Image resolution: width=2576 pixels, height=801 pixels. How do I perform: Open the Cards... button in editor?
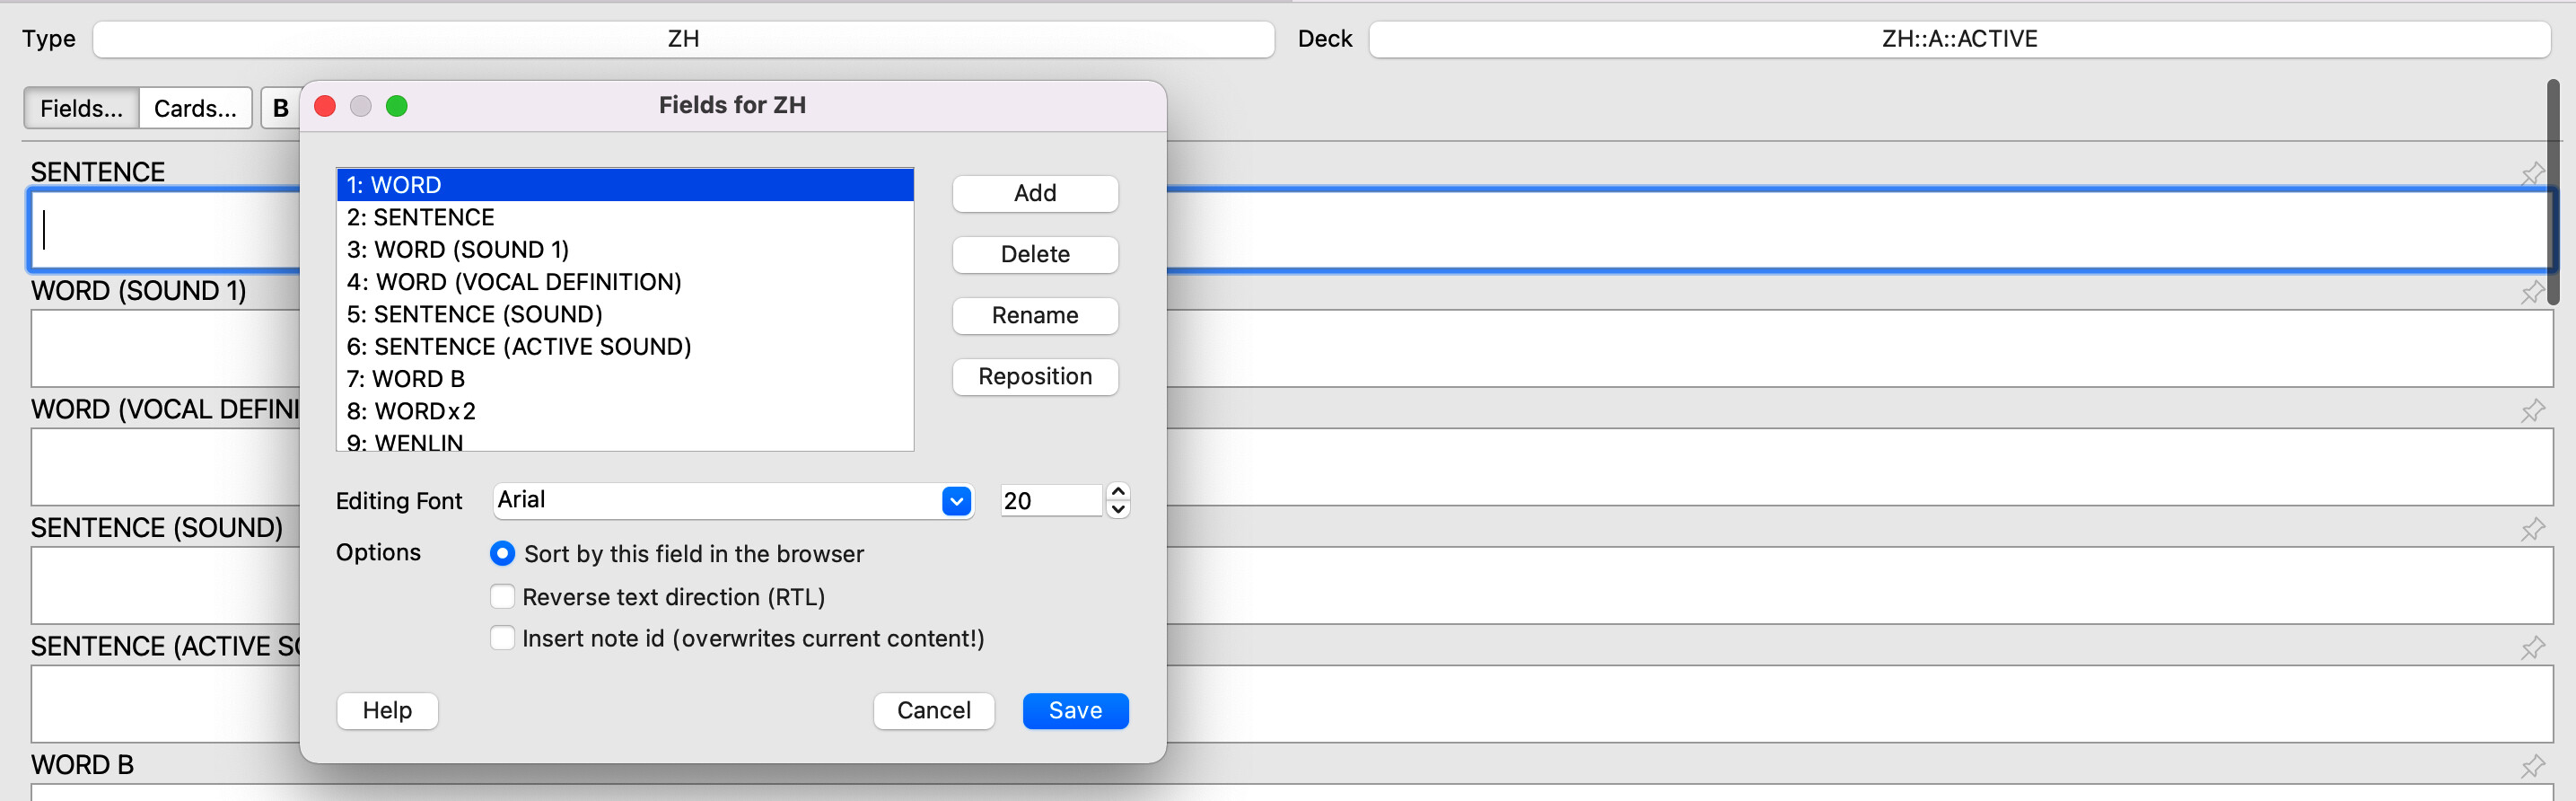(x=195, y=108)
